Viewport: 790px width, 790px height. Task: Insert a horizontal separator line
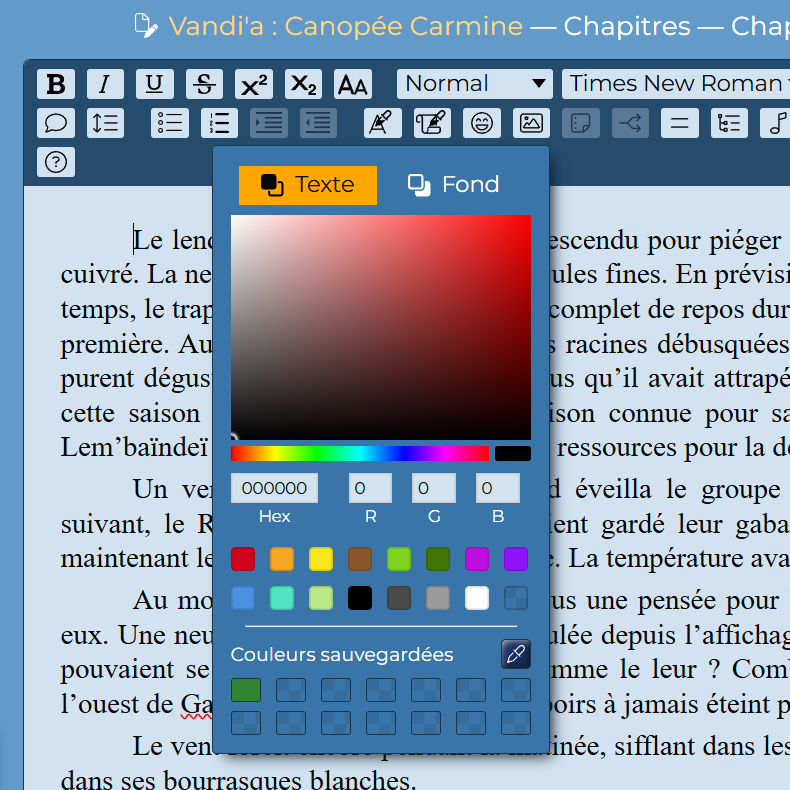coord(680,123)
